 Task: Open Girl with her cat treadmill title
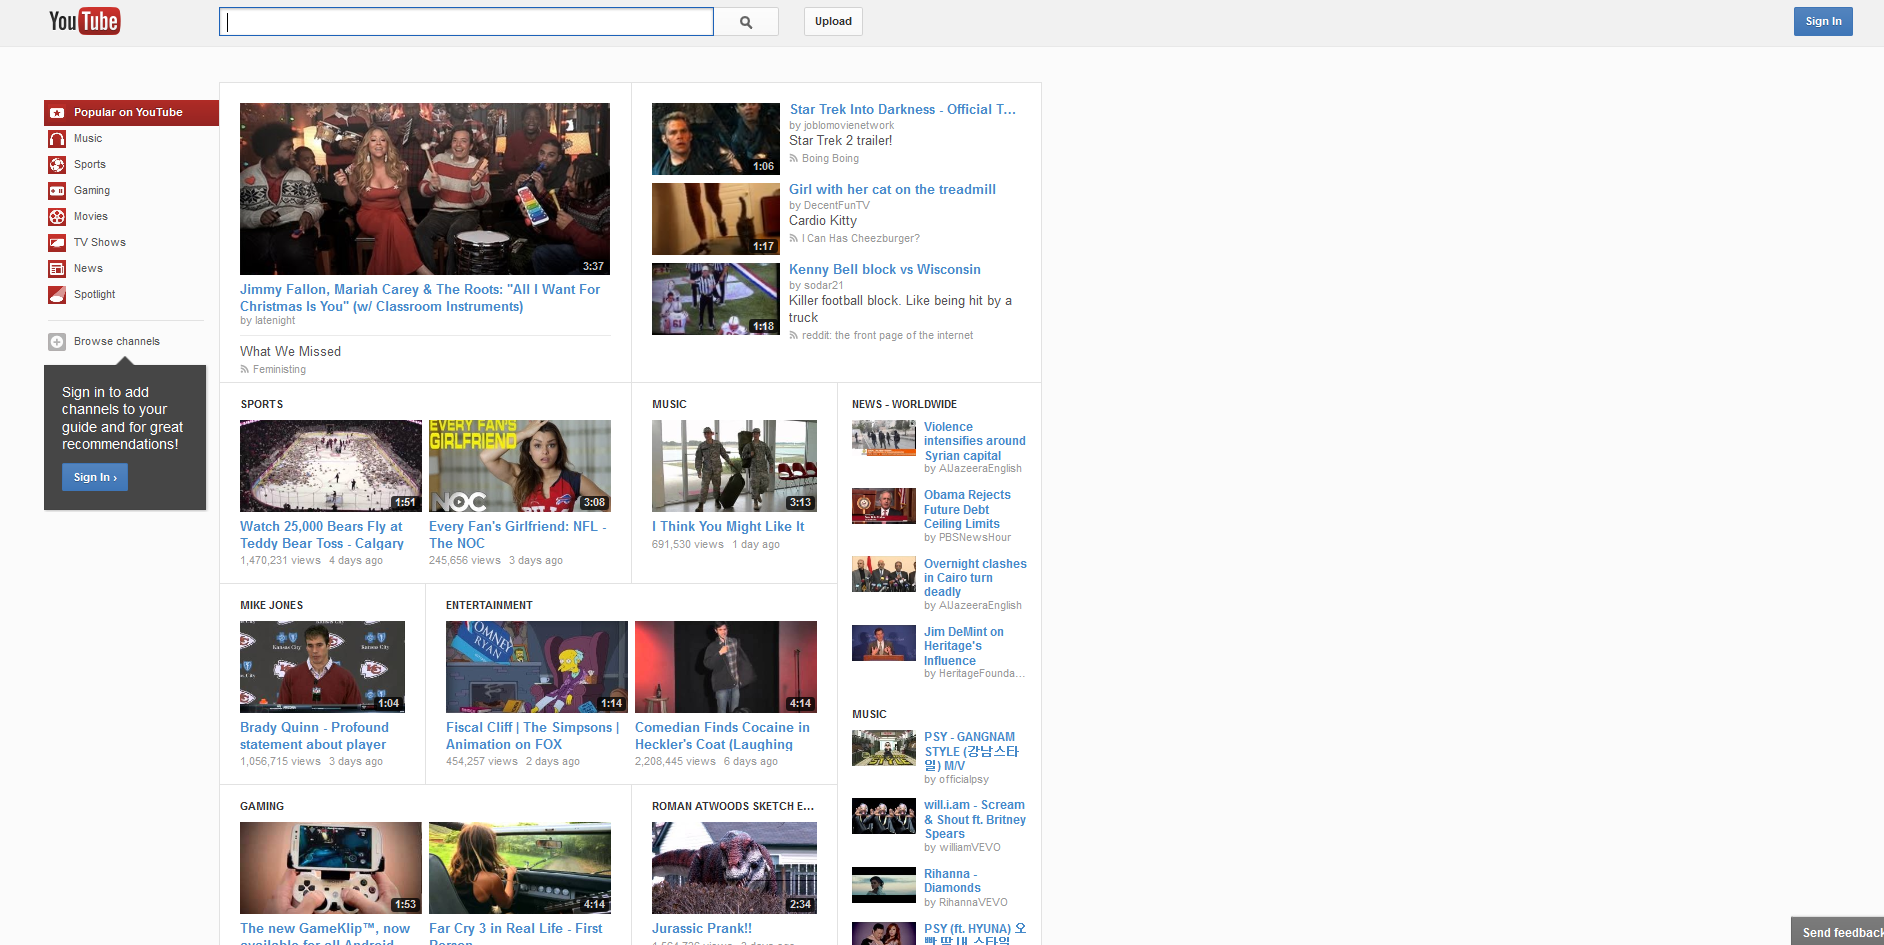point(892,190)
